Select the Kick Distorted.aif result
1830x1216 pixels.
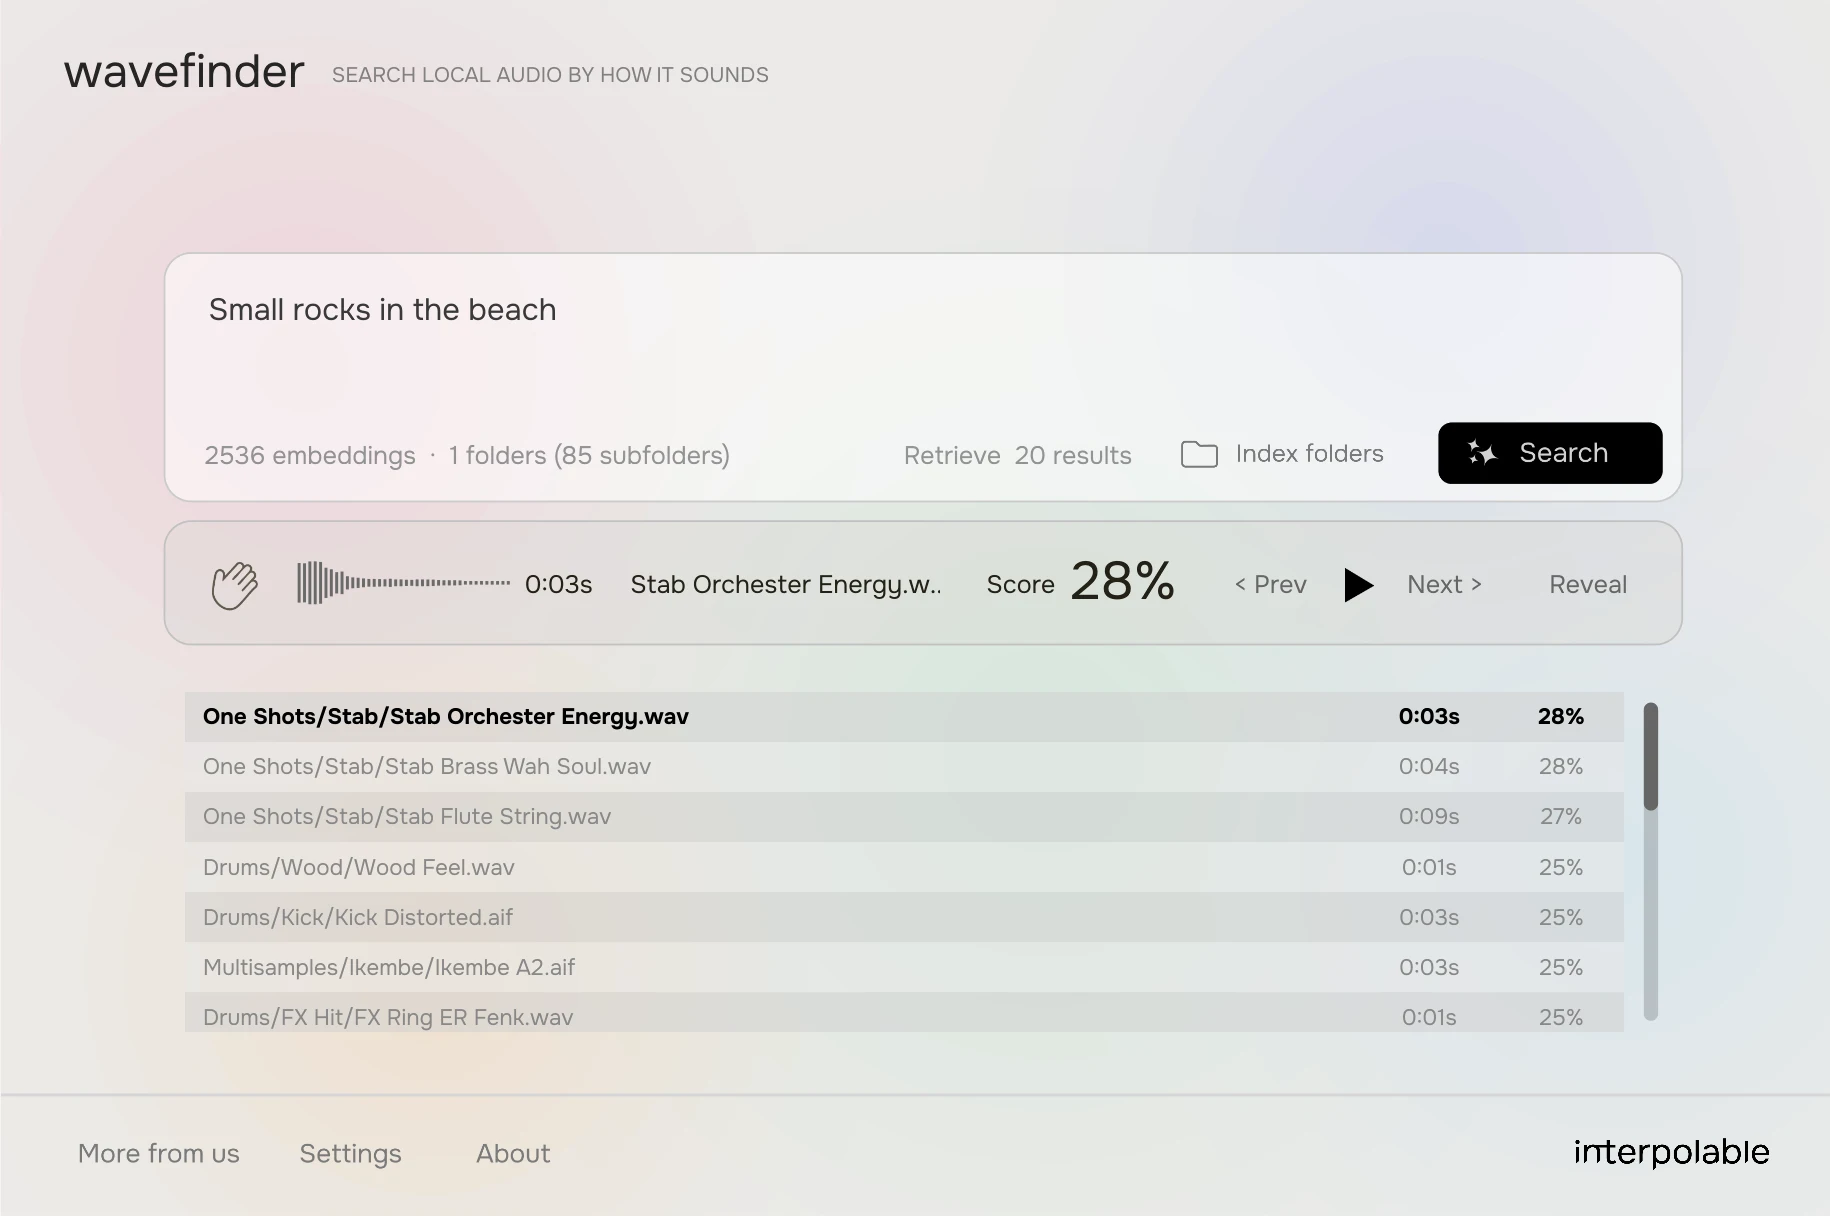[x=904, y=917]
